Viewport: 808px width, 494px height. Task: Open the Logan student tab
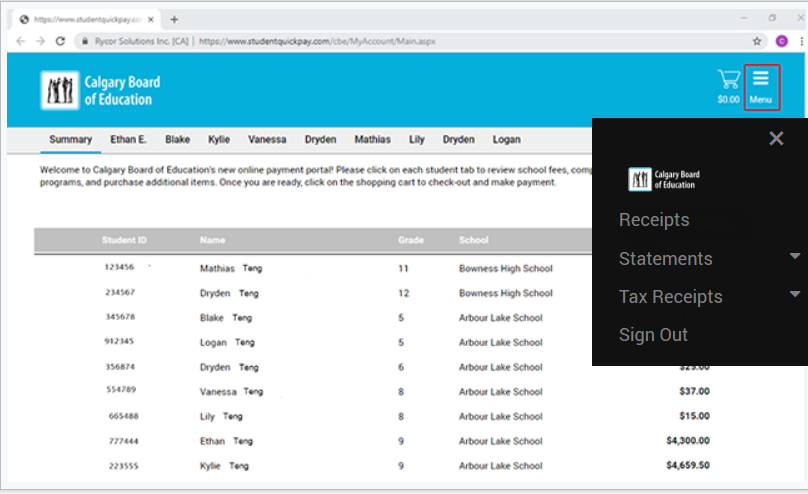tap(506, 140)
